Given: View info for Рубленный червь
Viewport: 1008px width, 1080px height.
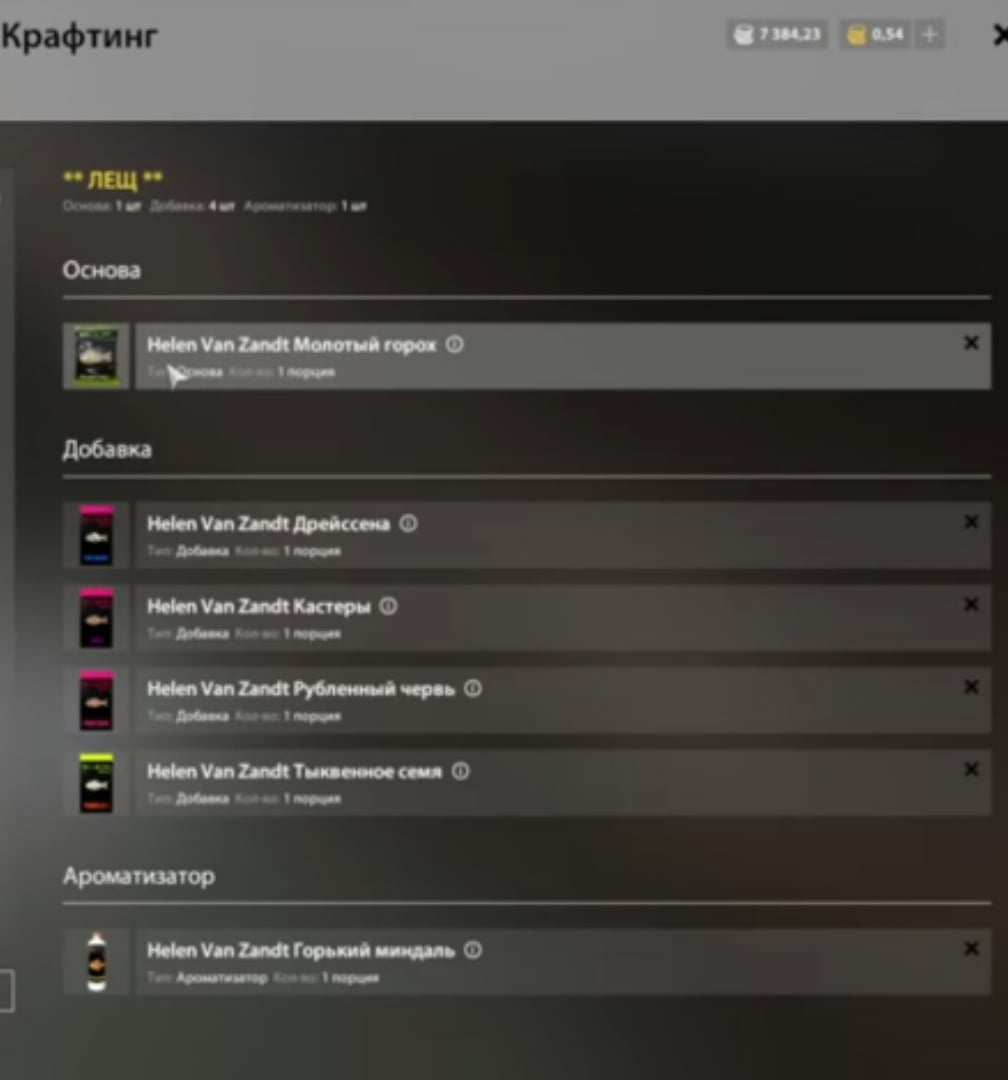Looking at the screenshot, I should pyautogui.click(x=473, y=688).
